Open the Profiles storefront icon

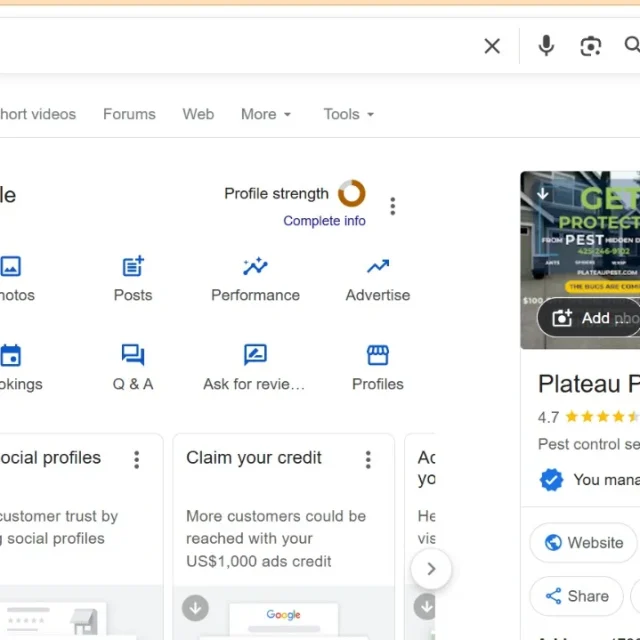[378, 355]
